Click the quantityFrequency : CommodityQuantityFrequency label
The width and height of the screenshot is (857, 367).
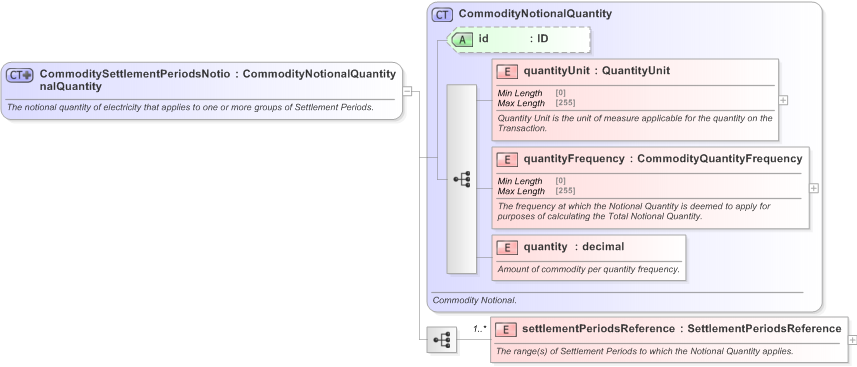click(663, 159)
